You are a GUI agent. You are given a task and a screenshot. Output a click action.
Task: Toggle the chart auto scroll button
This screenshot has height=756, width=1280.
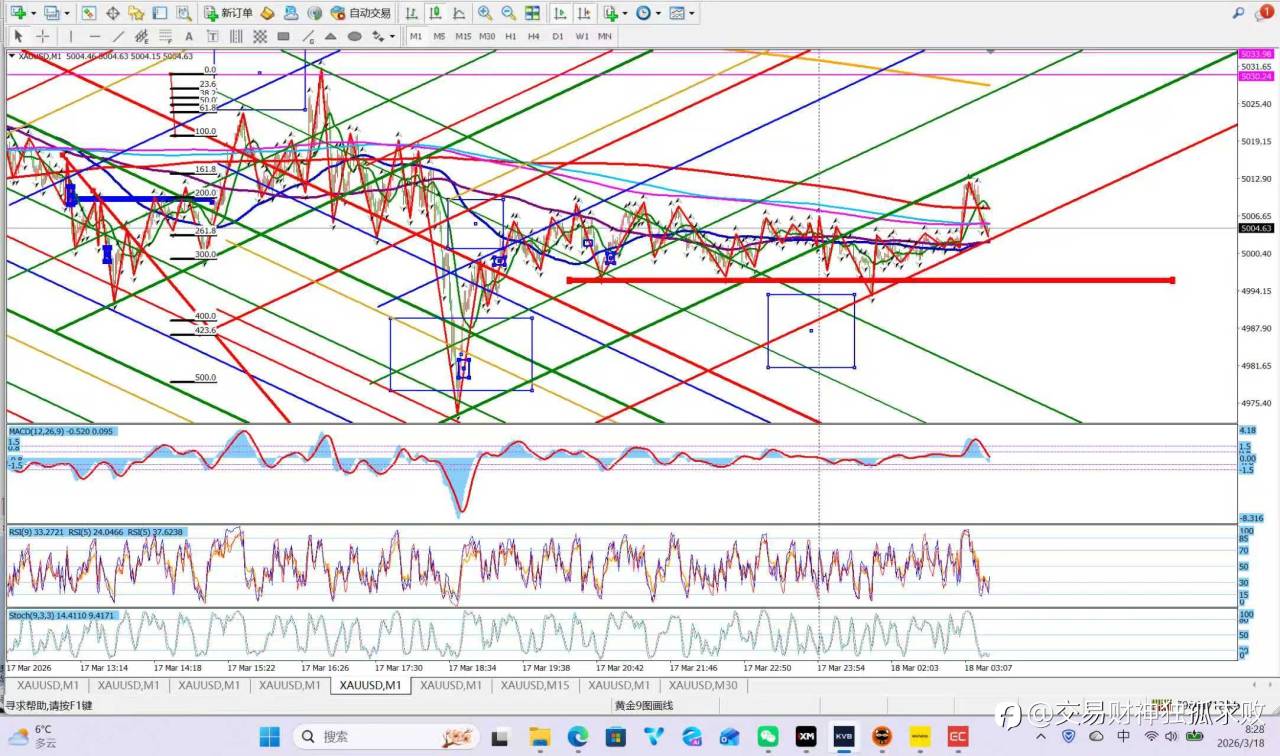click(559, 13)
